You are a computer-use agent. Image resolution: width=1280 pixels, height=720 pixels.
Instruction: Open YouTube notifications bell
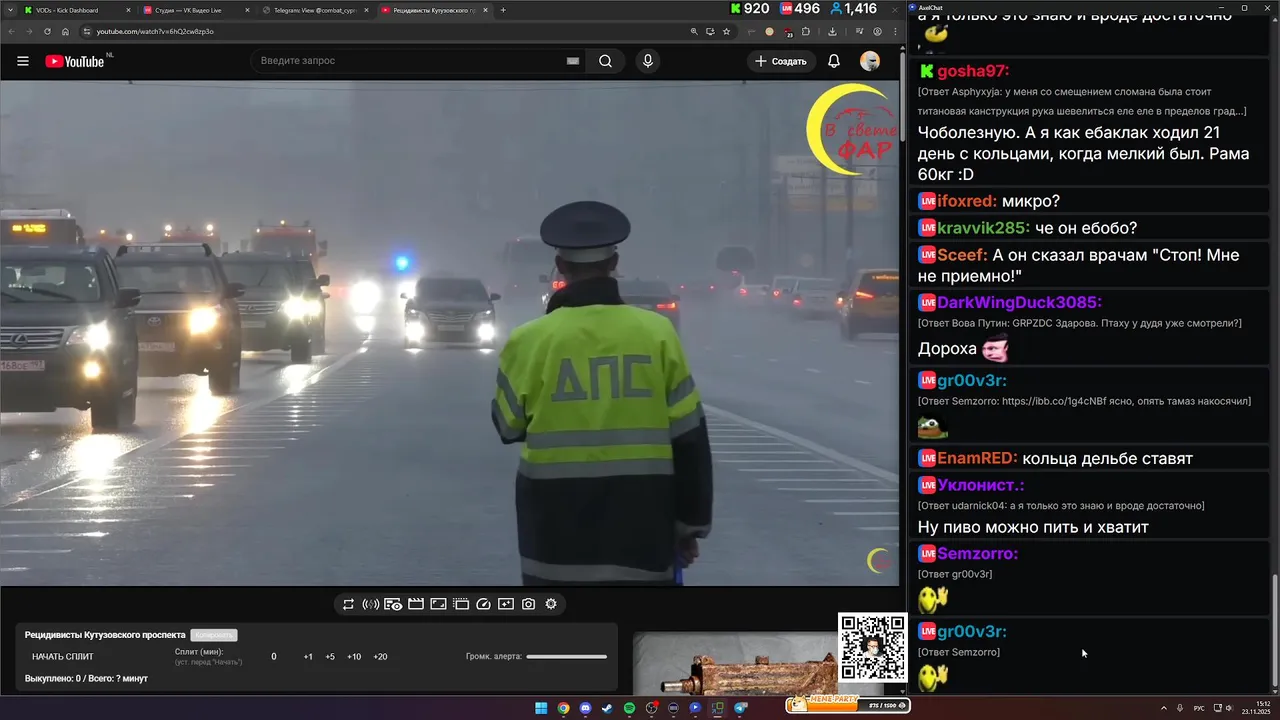point(833,61)
